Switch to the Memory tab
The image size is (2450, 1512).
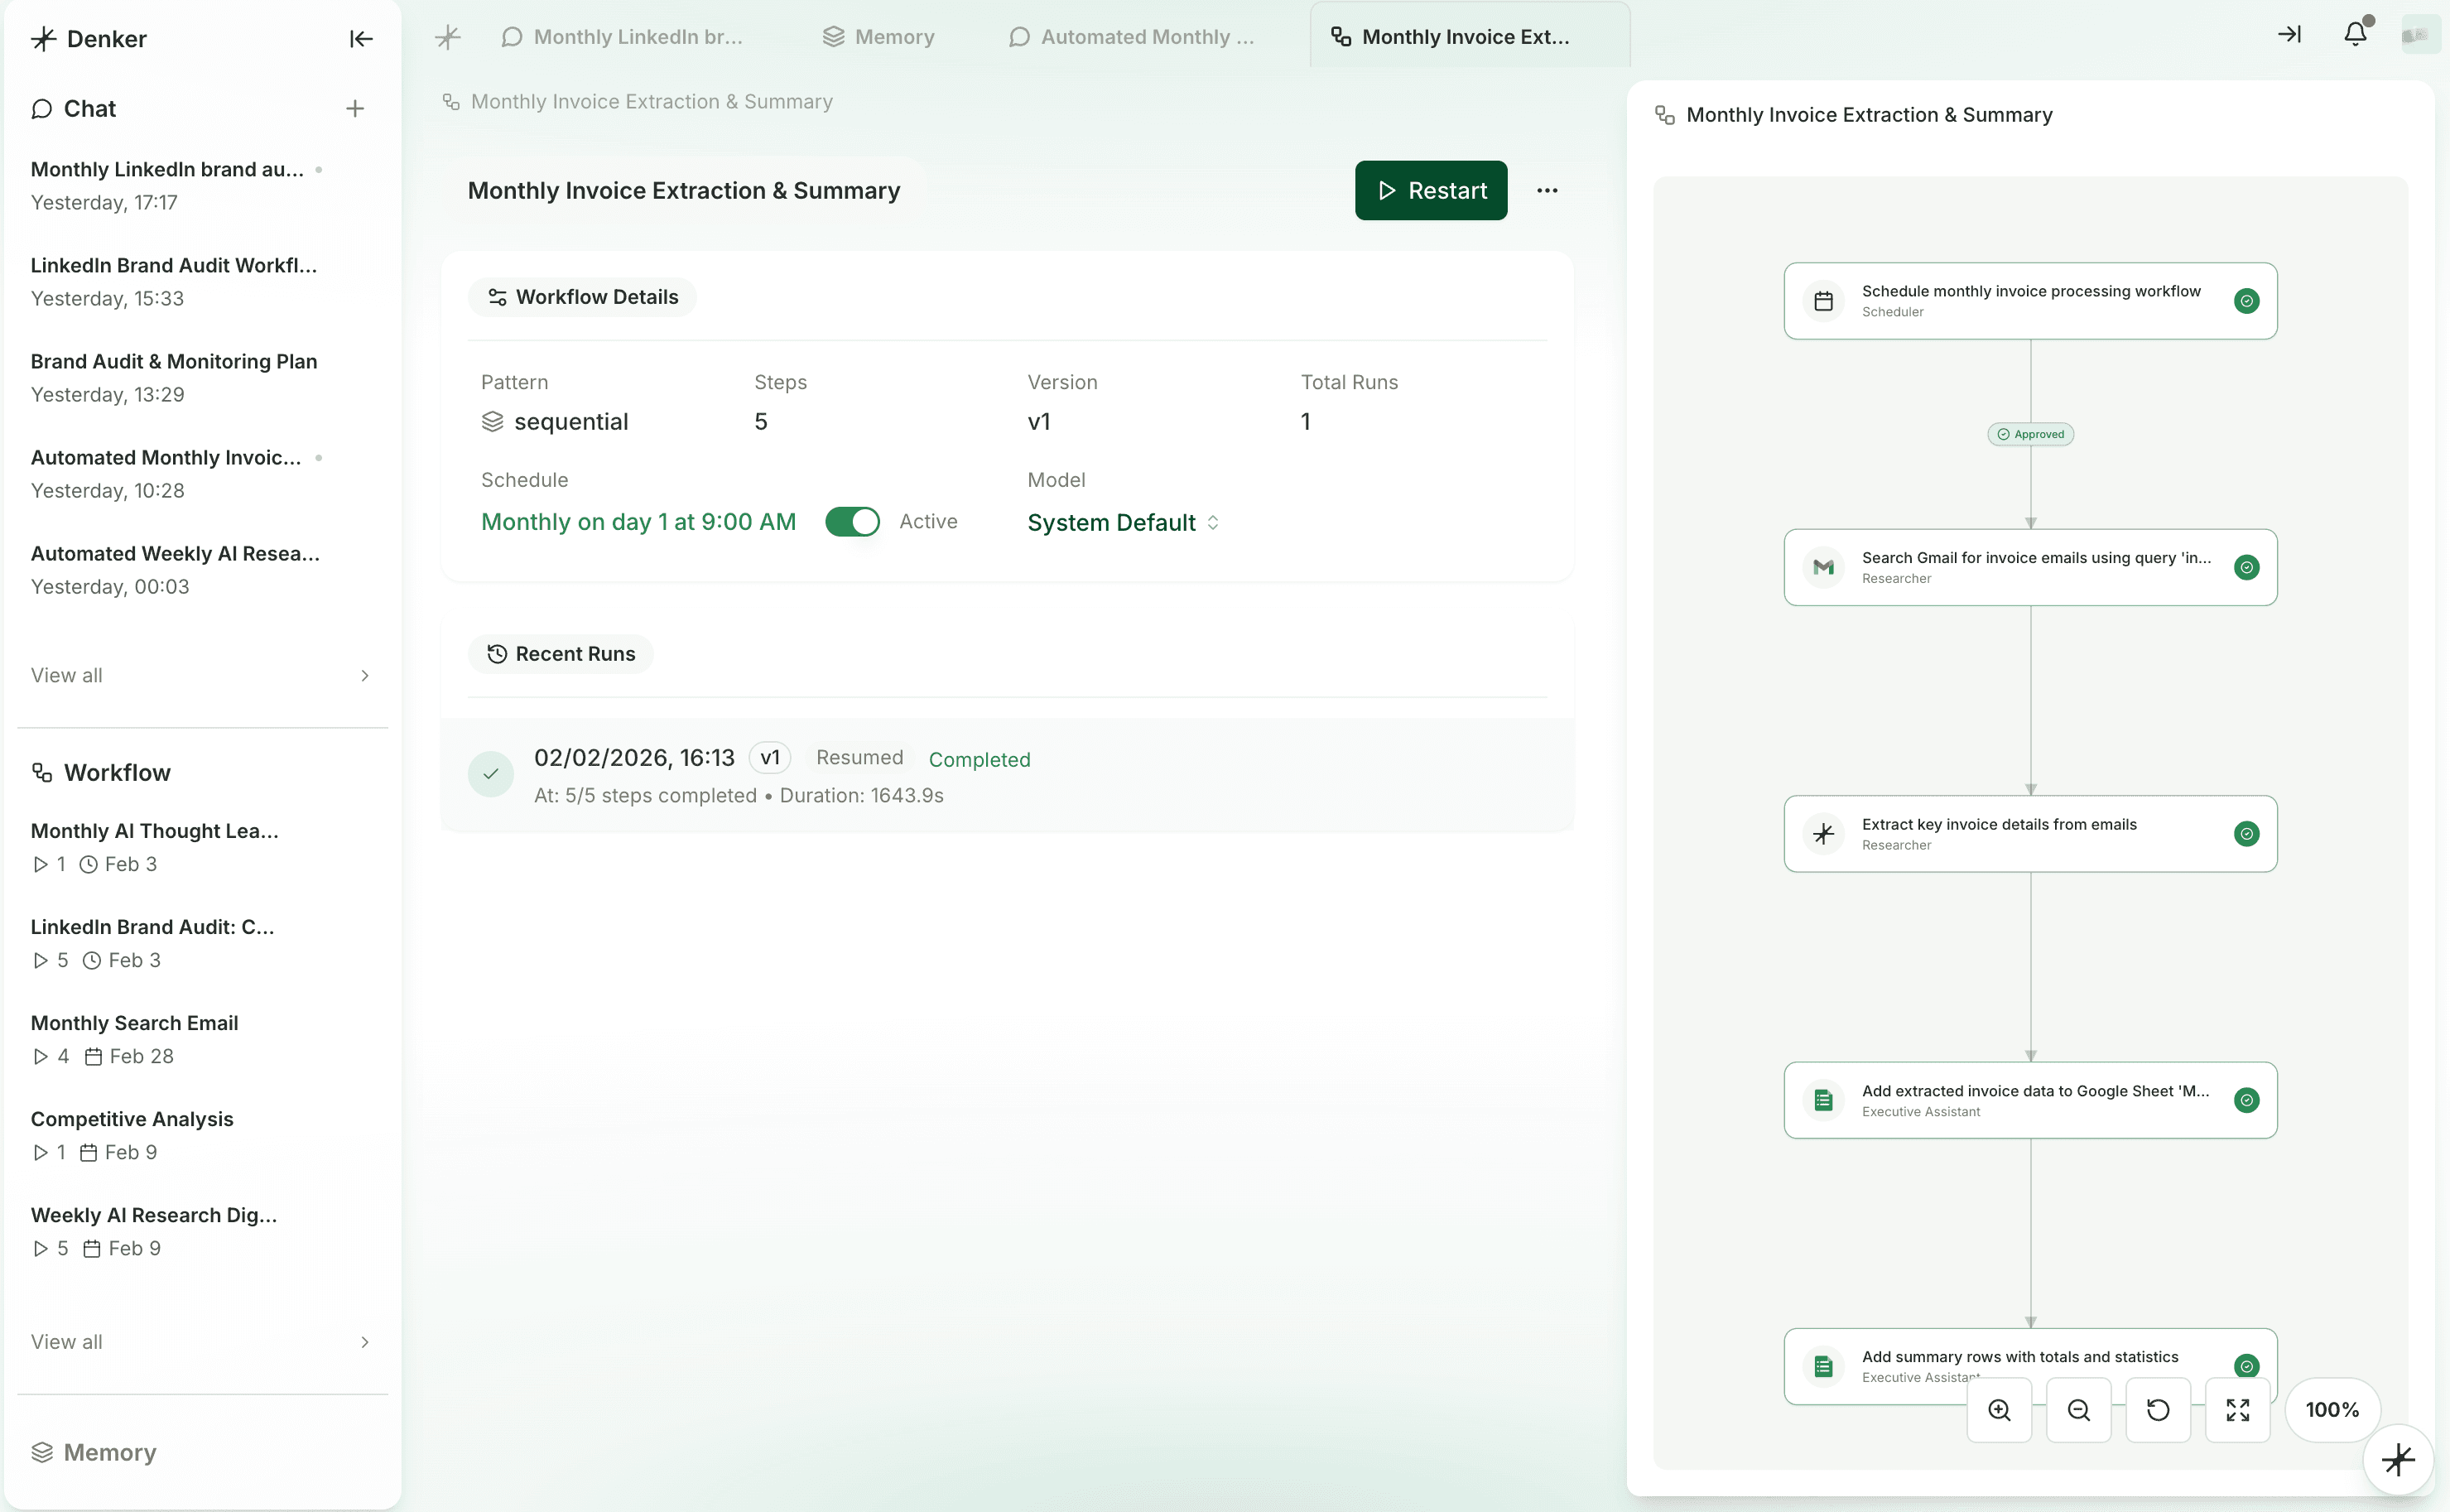pos(878,37)
